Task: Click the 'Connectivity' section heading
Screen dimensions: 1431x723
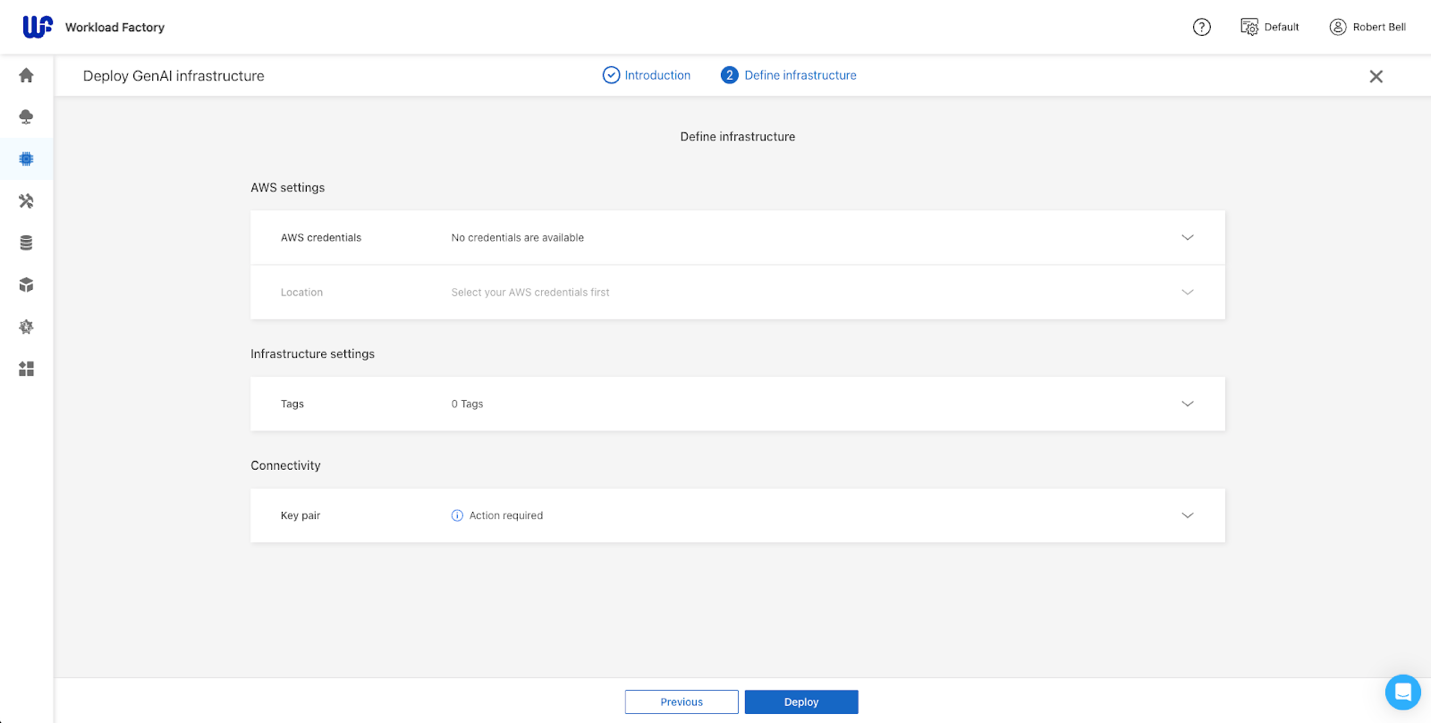Action: 286,466
